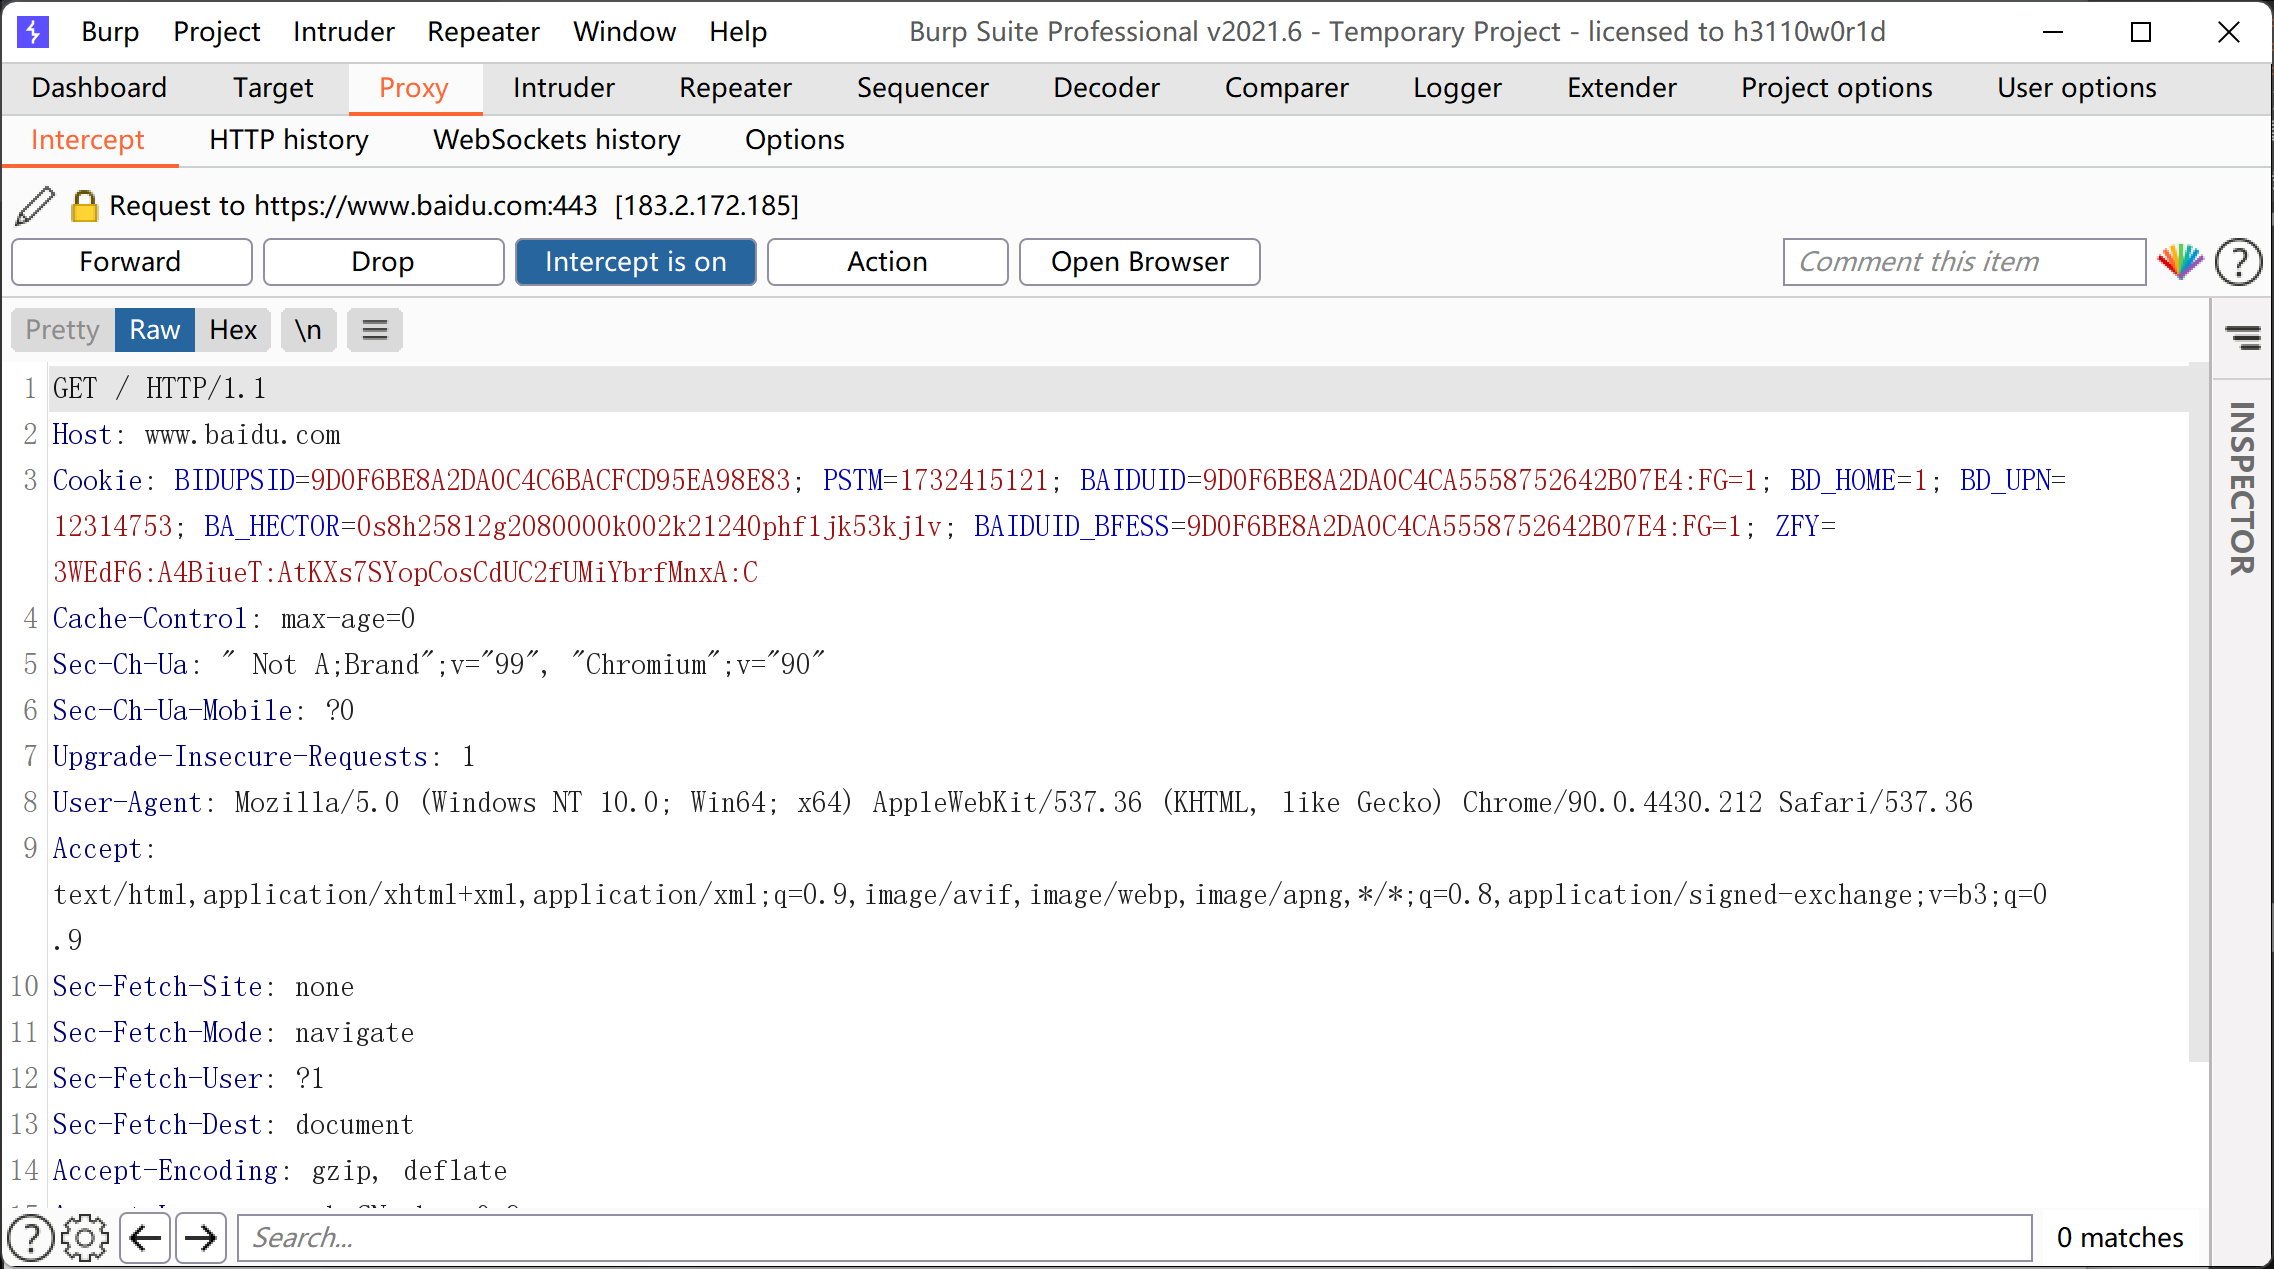Click the User-Agent header name
The image size is (2274, 1269).
point(127,802)
